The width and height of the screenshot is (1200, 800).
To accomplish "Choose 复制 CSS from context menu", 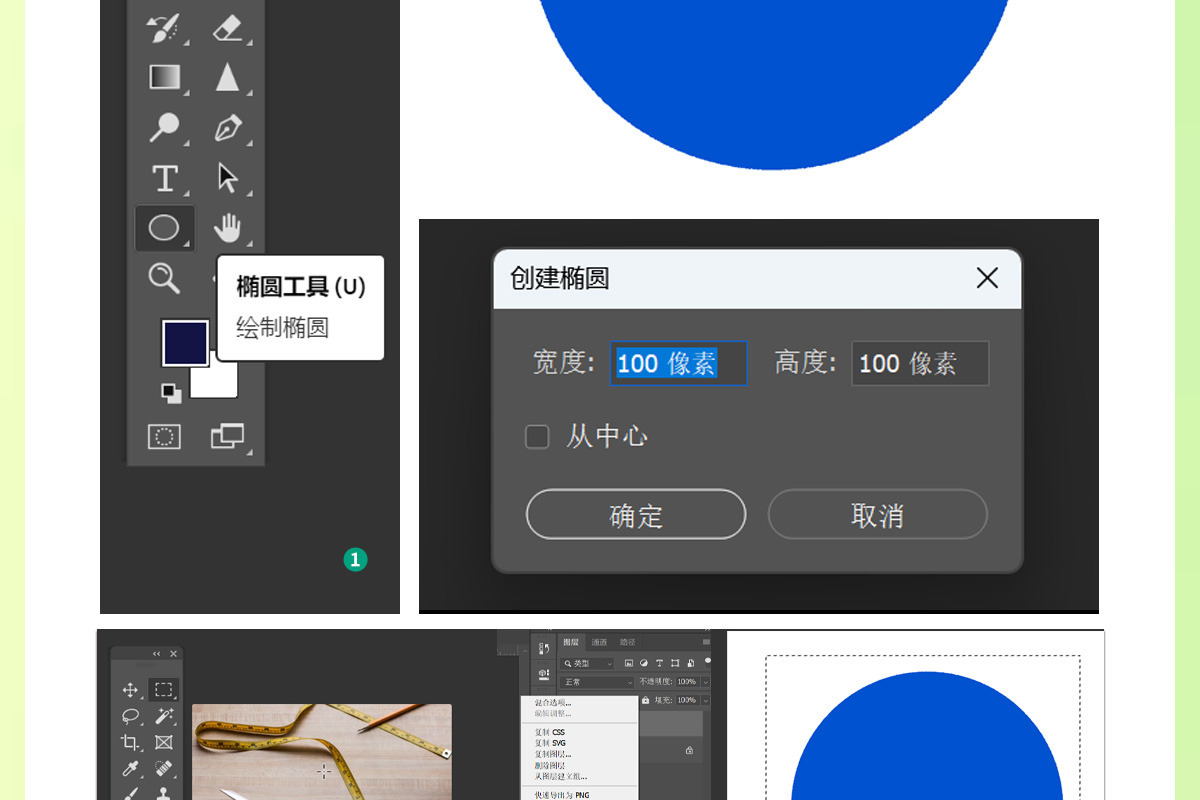I will tap(551, 732).
